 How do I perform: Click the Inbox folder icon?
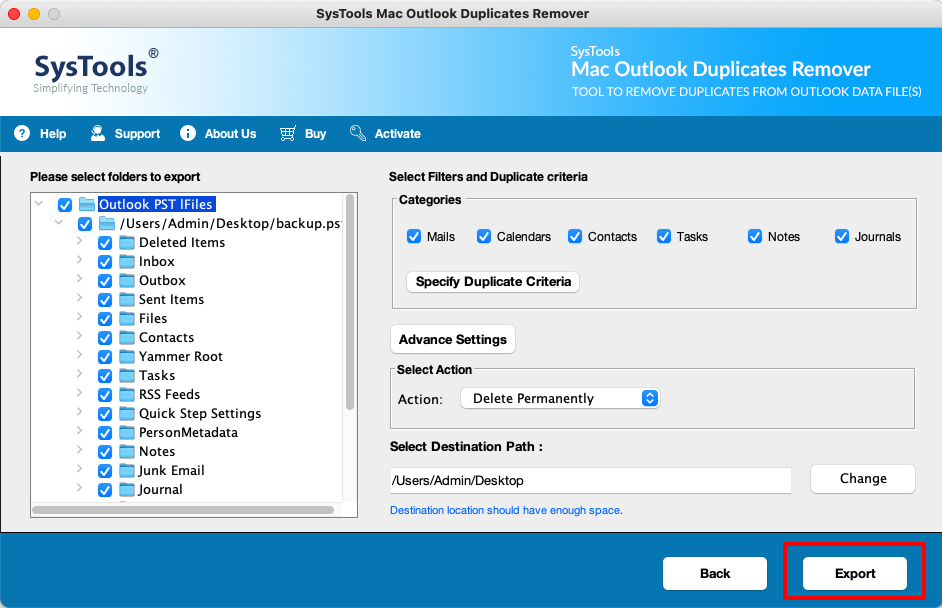coord(127,262)
